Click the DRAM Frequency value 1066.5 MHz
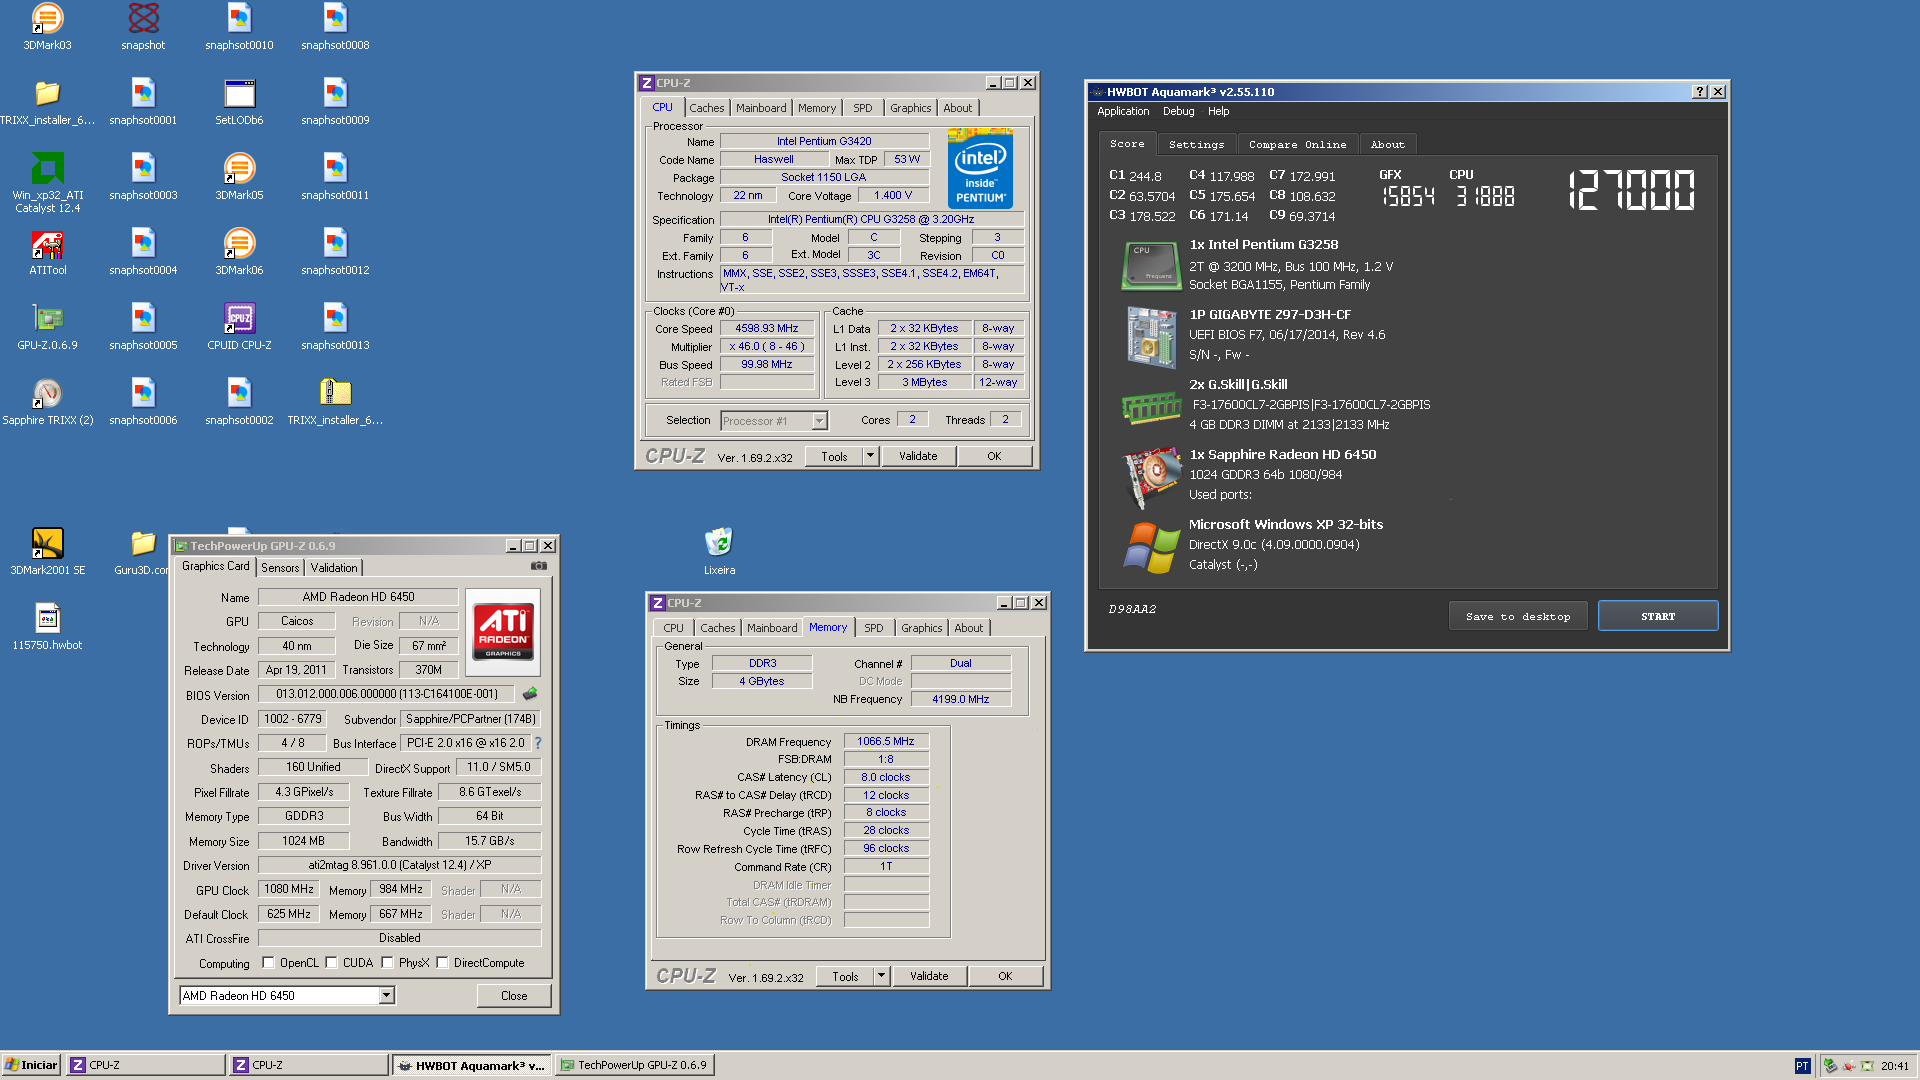 [886, 741]
